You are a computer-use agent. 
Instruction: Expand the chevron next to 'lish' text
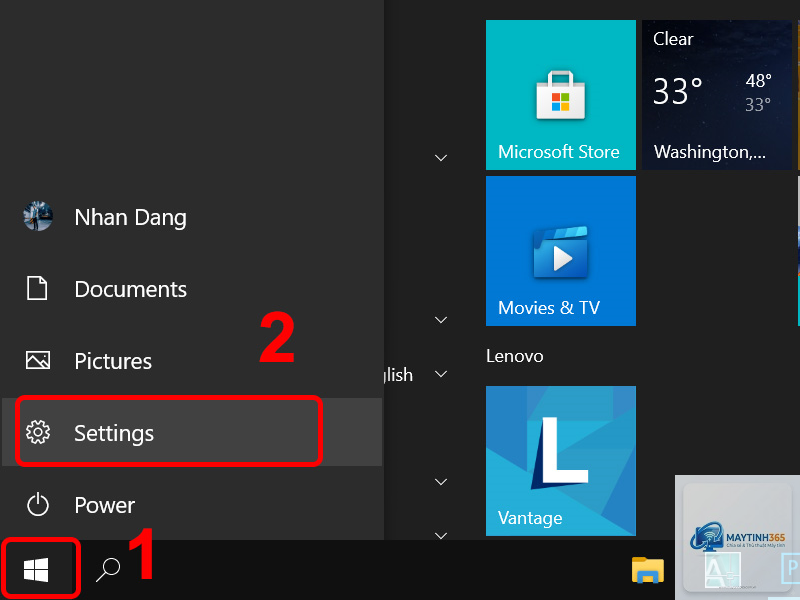click(441, 374)
